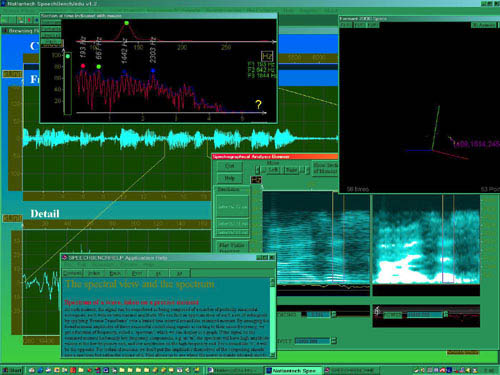Click the Plot Table Function button
Image resolution: width=500 pixels, height=375 pixels.
[x=232, y=247]
